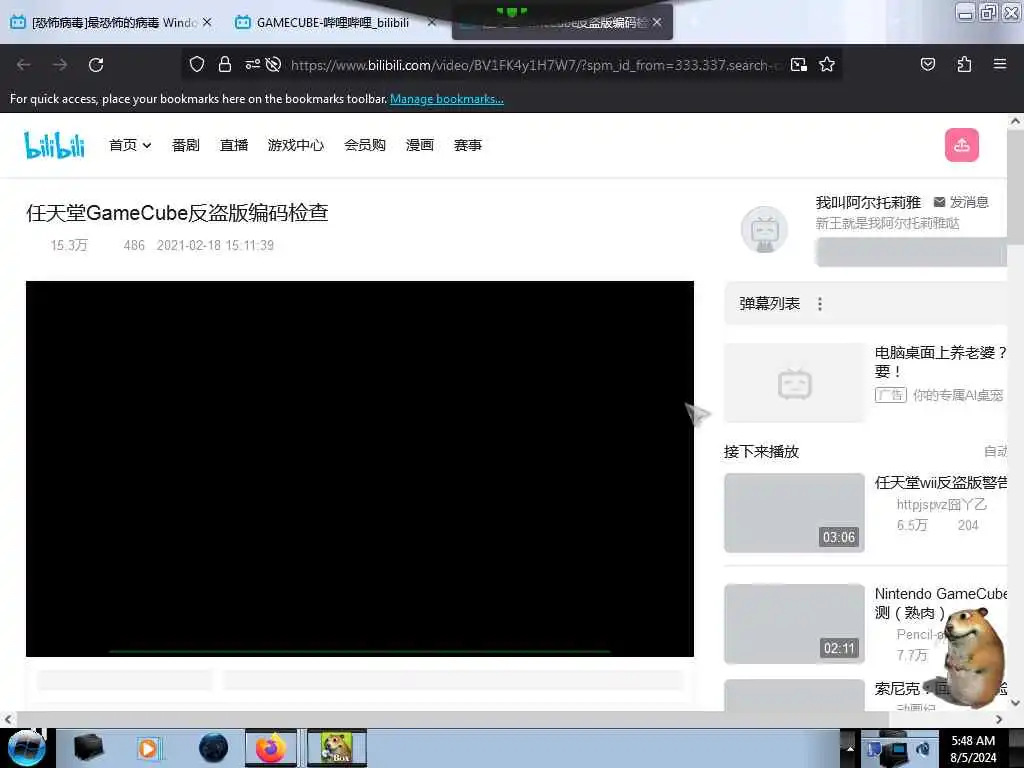Image resolution: width=1024 pixels, height=768 pixels.
Task: Click the autoplay blocked icon in the URL bar
Action: (274, 64)
